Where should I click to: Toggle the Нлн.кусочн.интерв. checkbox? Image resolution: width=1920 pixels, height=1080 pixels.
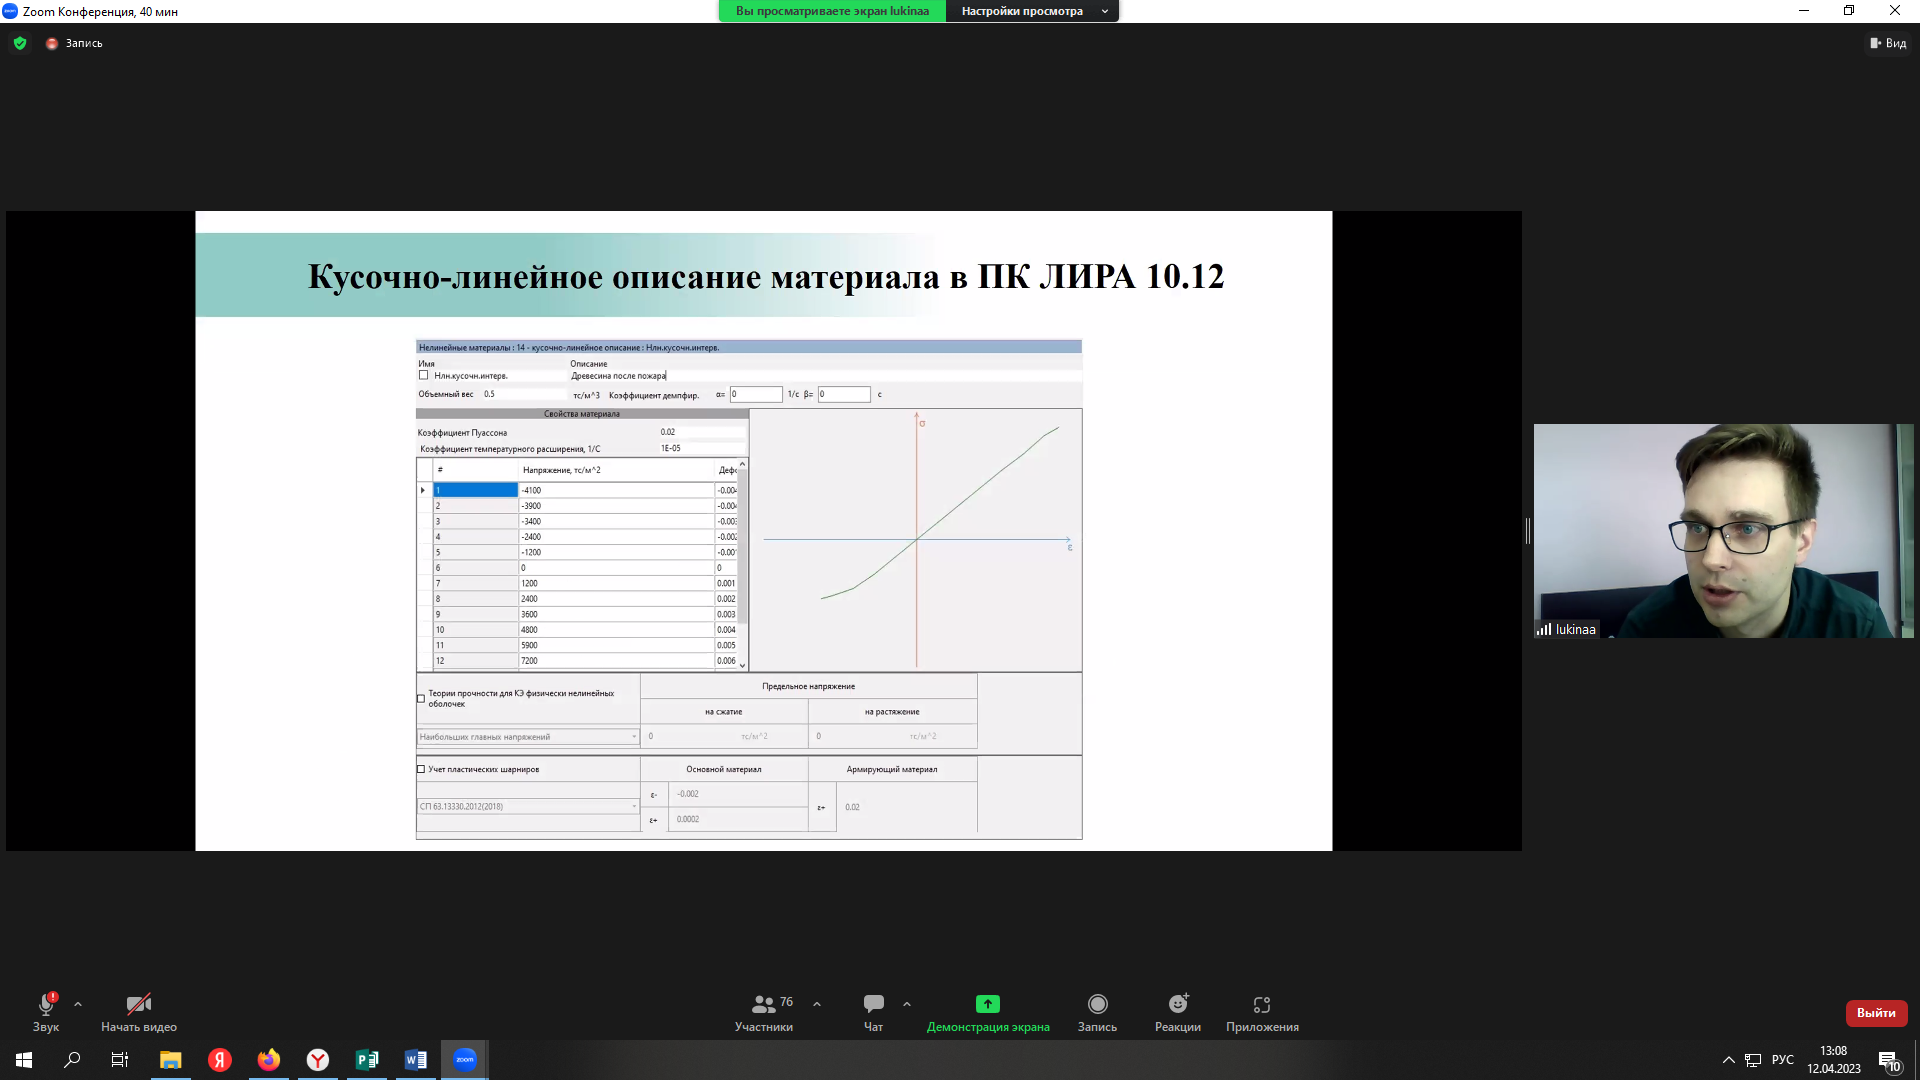pos(423,376)
